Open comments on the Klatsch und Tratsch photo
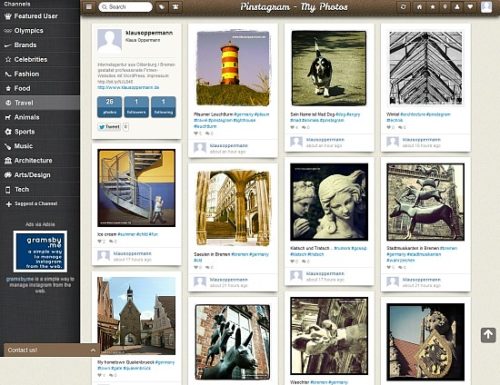This screenshot has height=385, width=500. [x=304, y=261]
